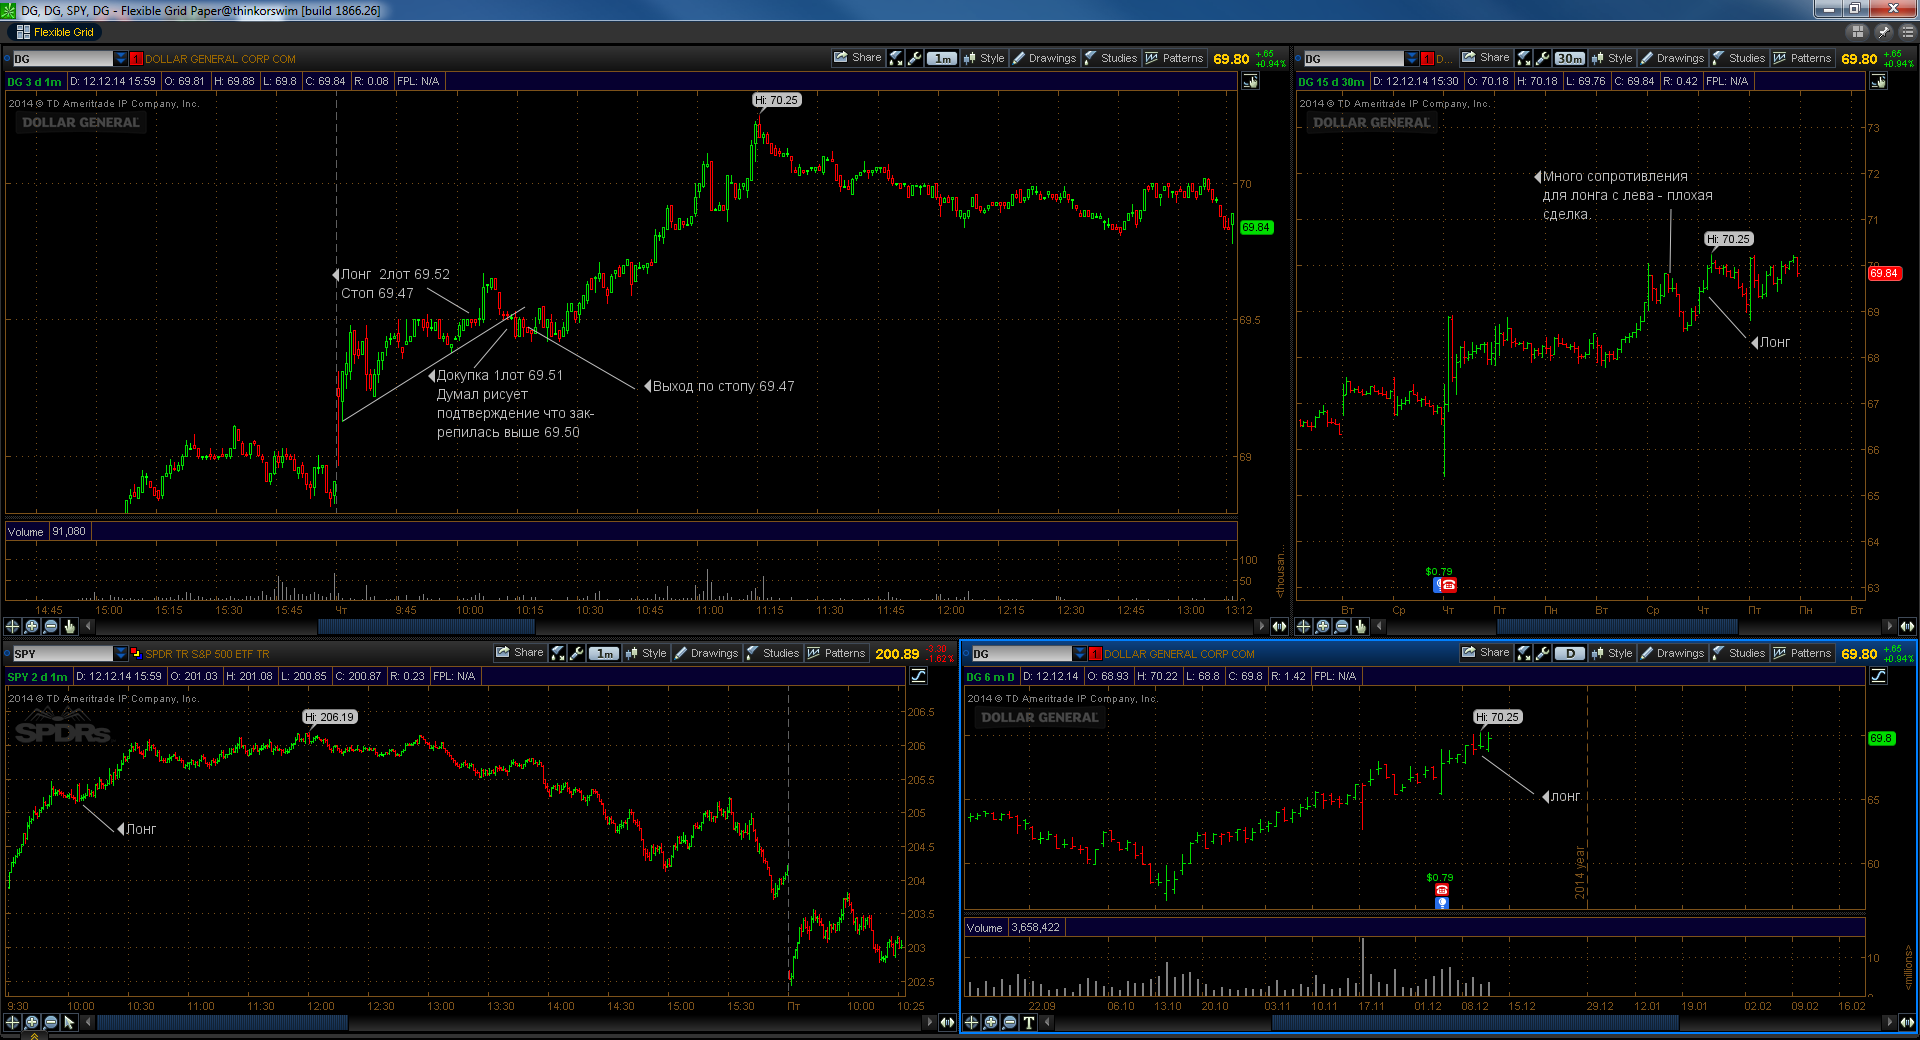Click SPY color-link icon beside symbol
1920x1040 pixels.
point(136,653)
